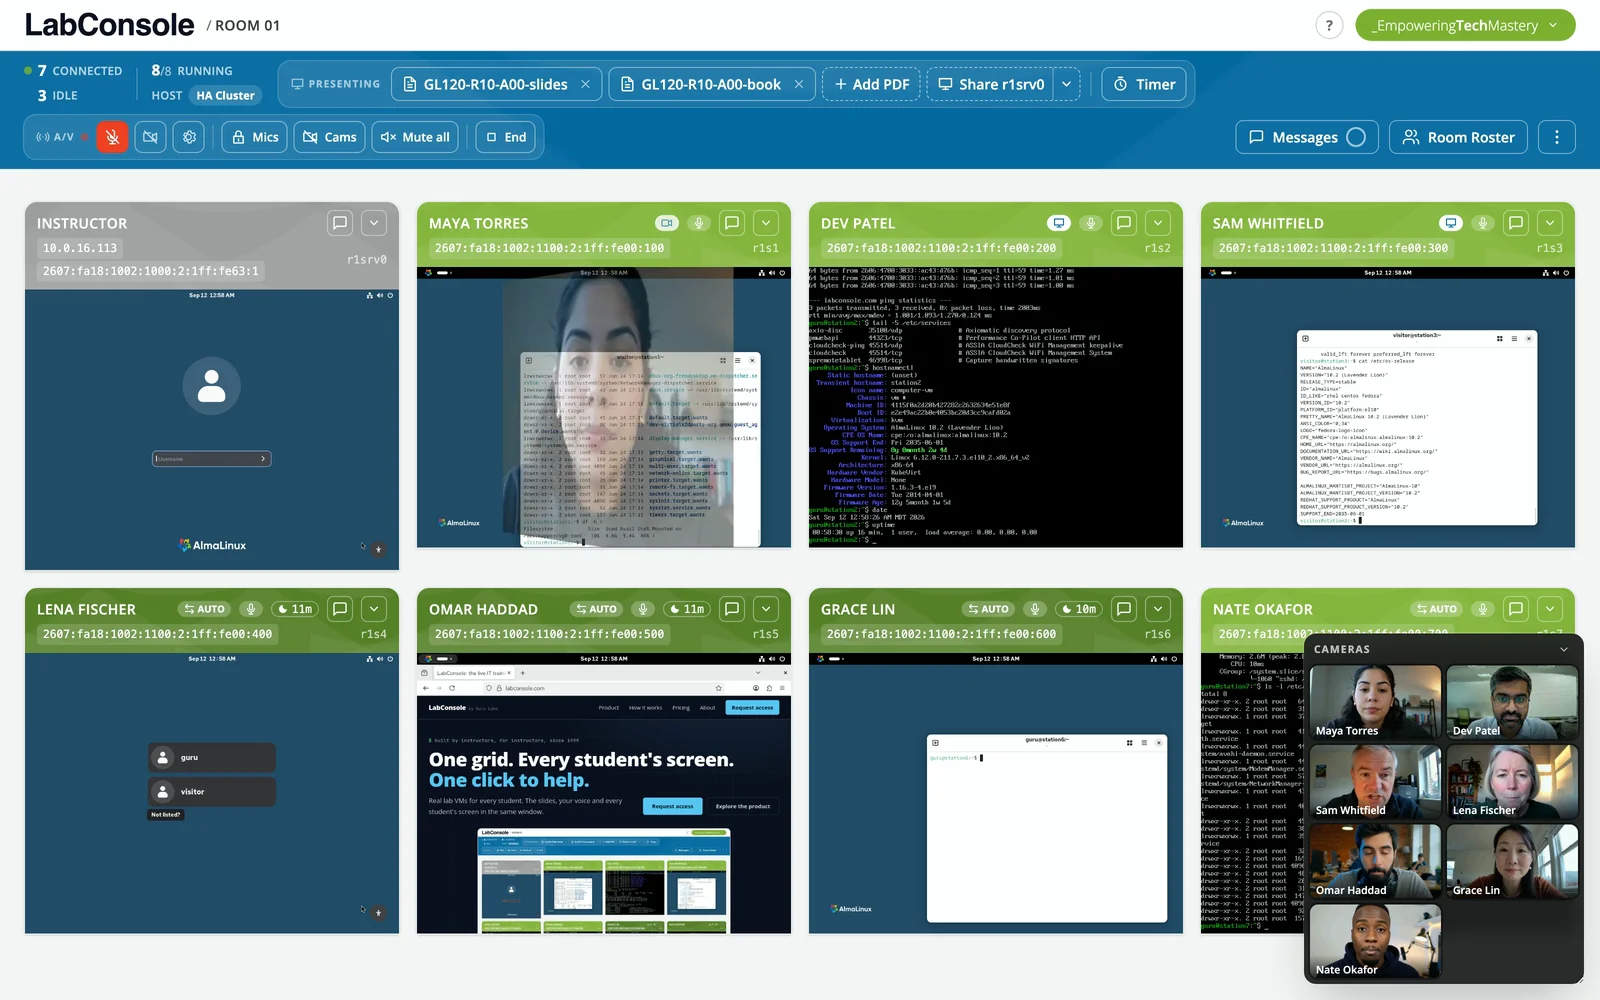Open chat with Maya Torres
Viewport: 1600px width, 1000px height.
pos(732,223)
